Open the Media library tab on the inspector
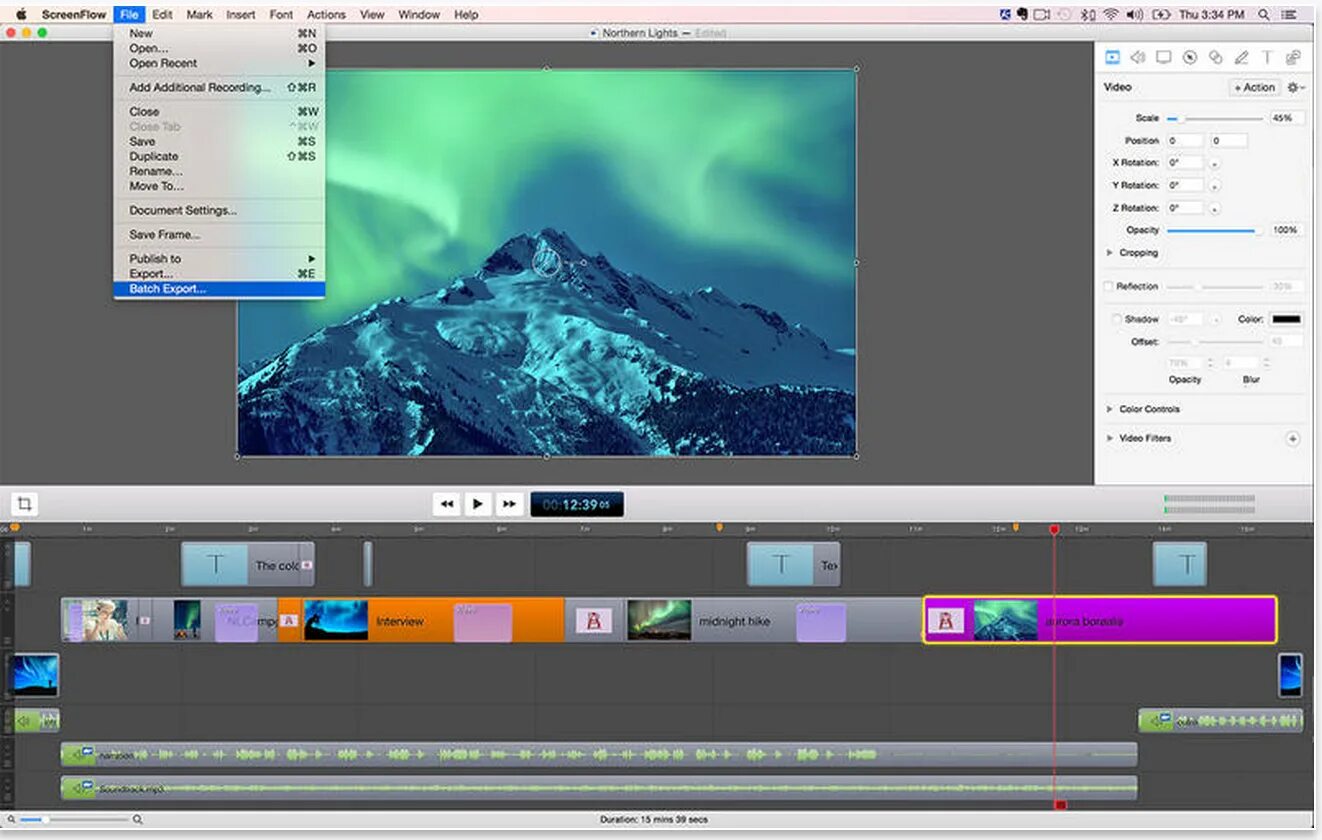This screenshot has width=1322, height=840. coord(1293,57)
